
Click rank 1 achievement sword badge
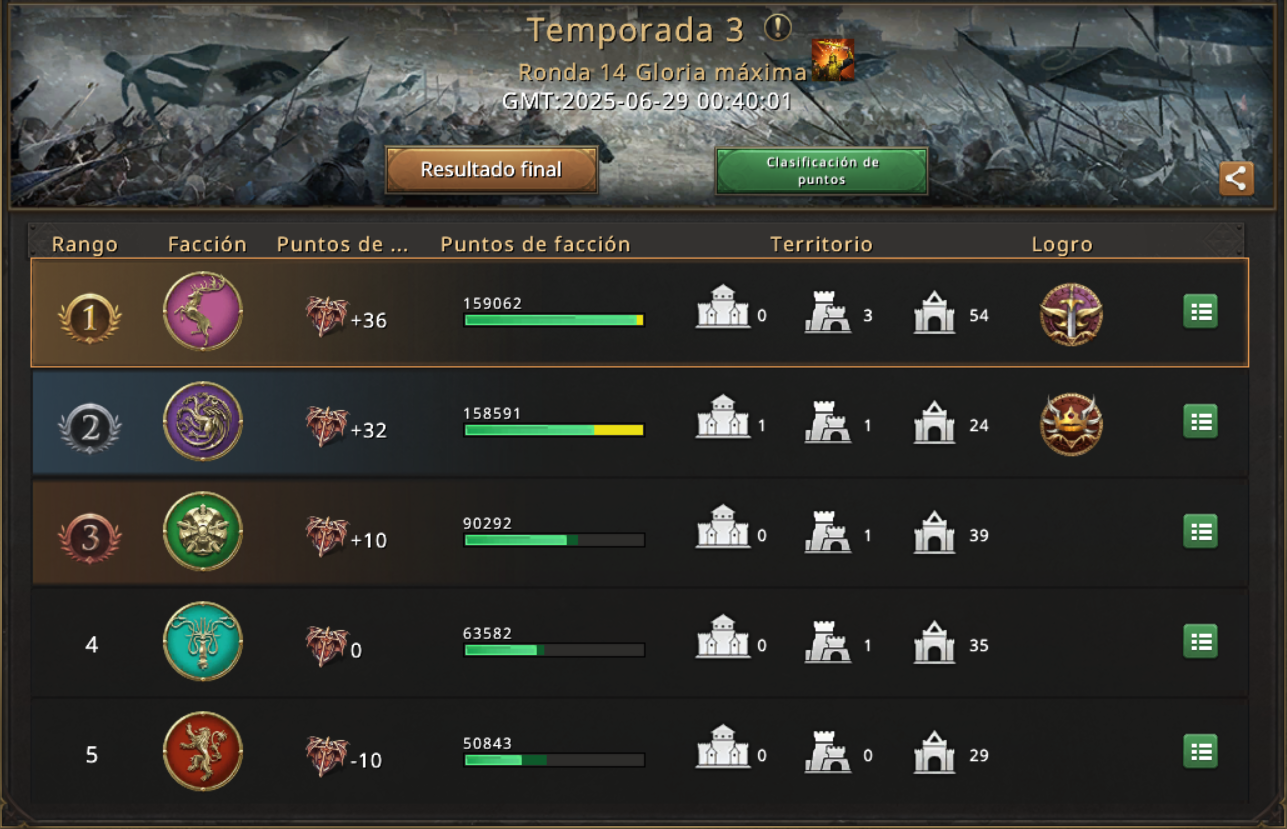point(1071,314)
